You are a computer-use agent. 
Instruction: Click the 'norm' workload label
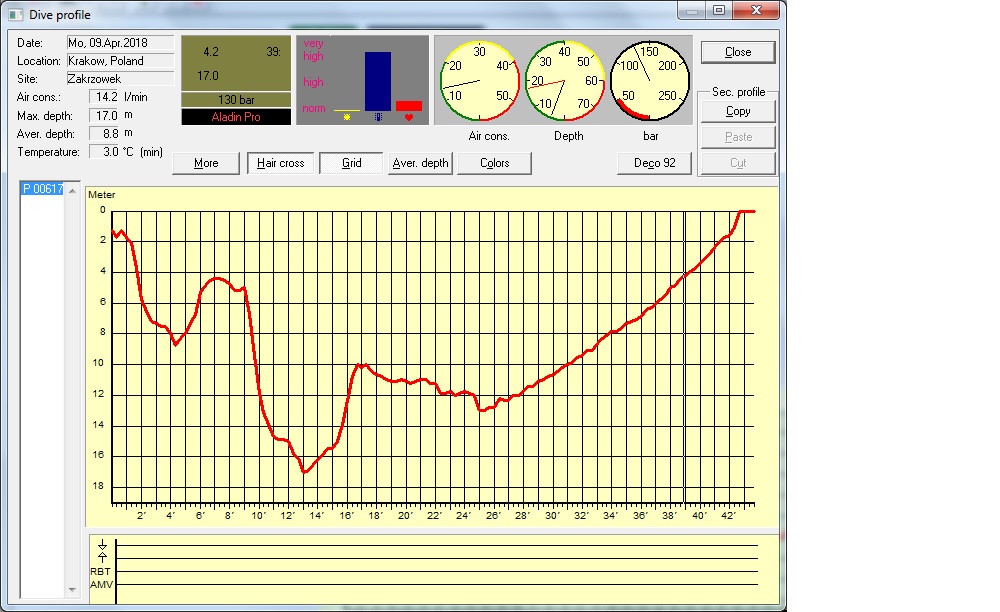point(313,108)
